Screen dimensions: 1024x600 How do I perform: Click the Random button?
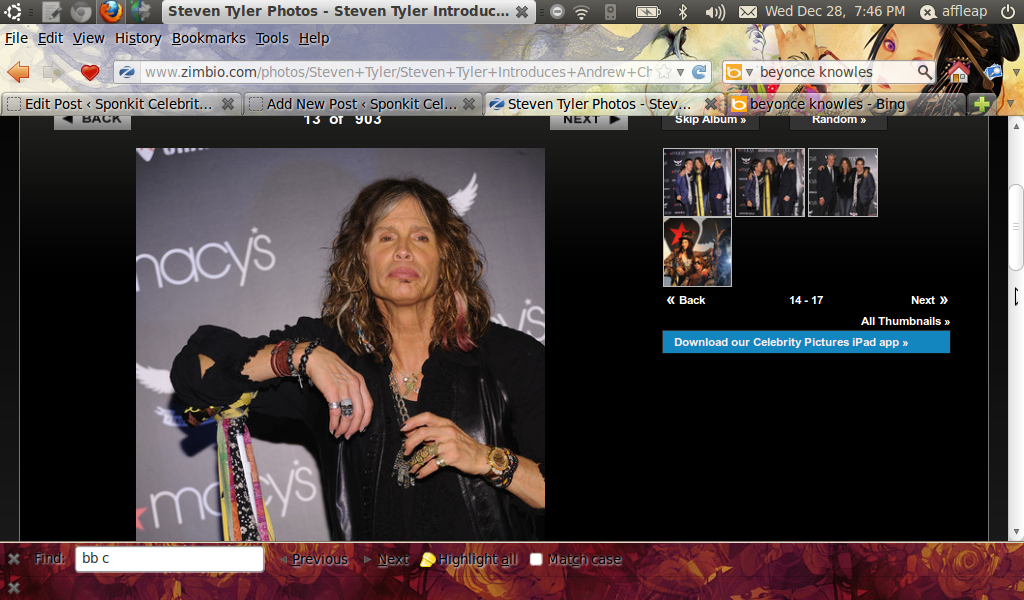[839, 121]
